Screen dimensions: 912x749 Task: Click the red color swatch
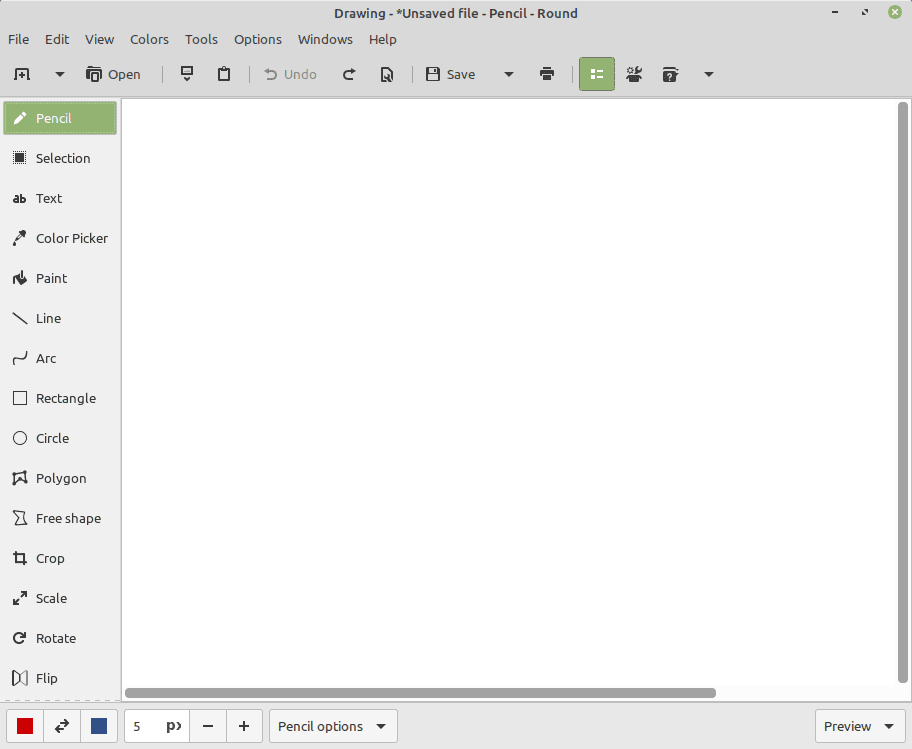tap(25, 726)
